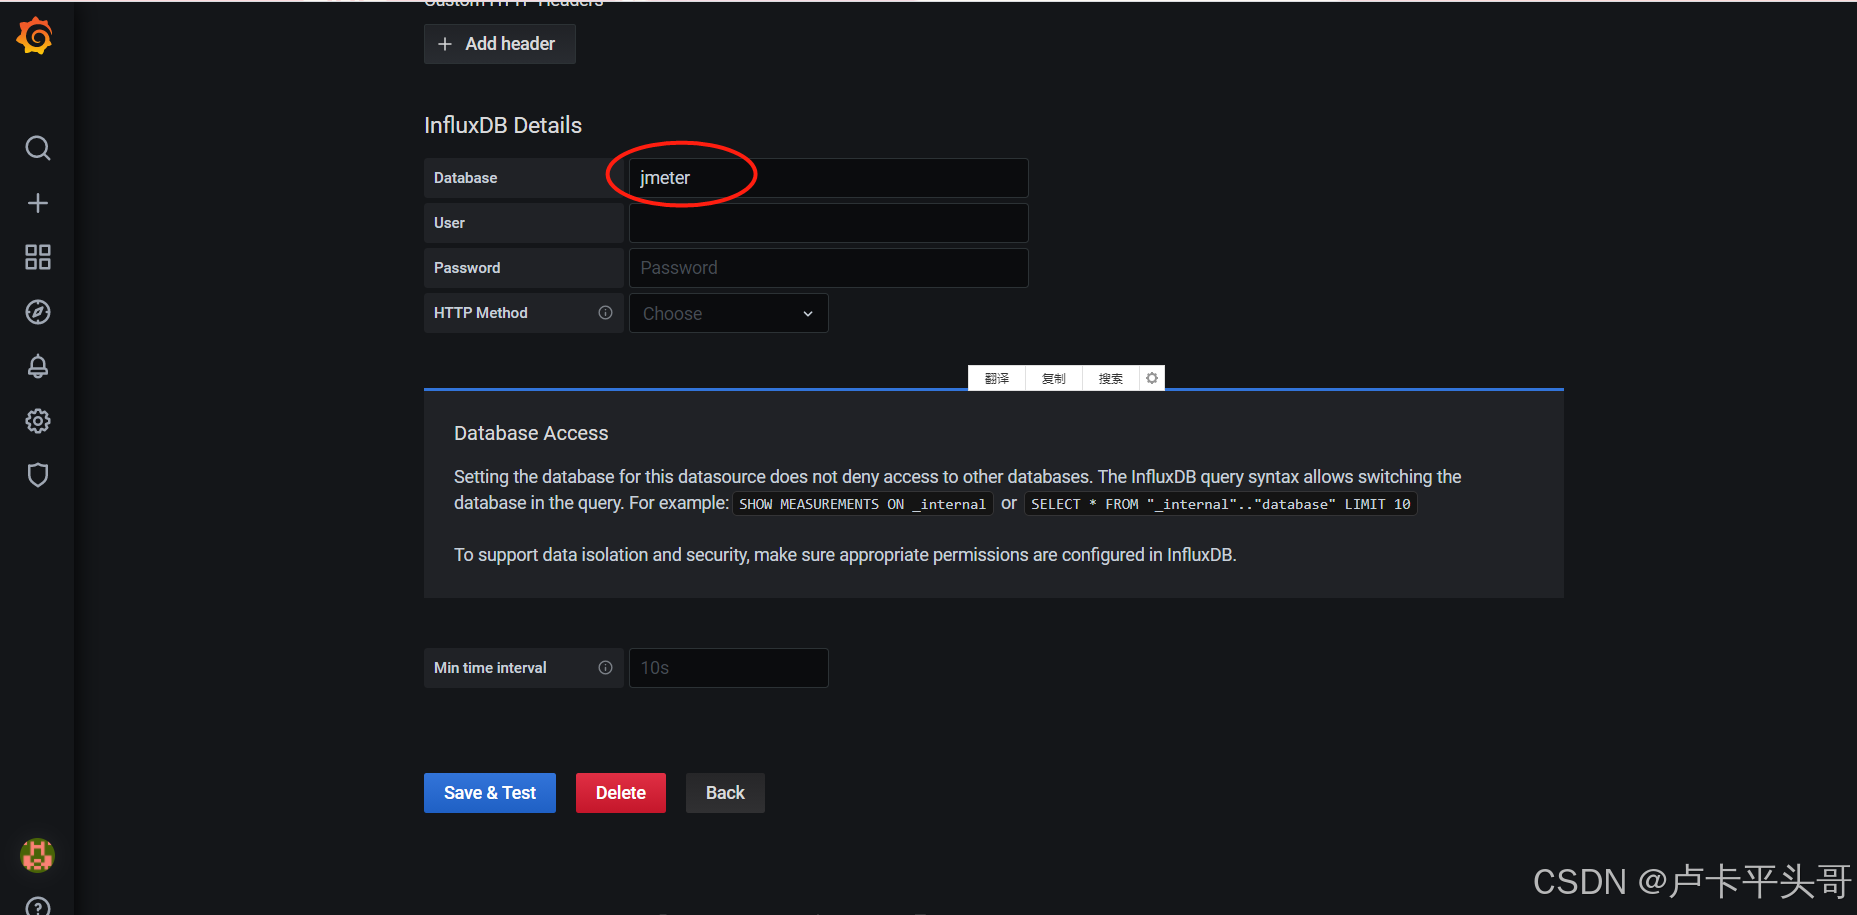The height and width of the screenshot is (915, 1857).
Task: Click the 搜索 search popup button
Action: [x=1111, y=378]
